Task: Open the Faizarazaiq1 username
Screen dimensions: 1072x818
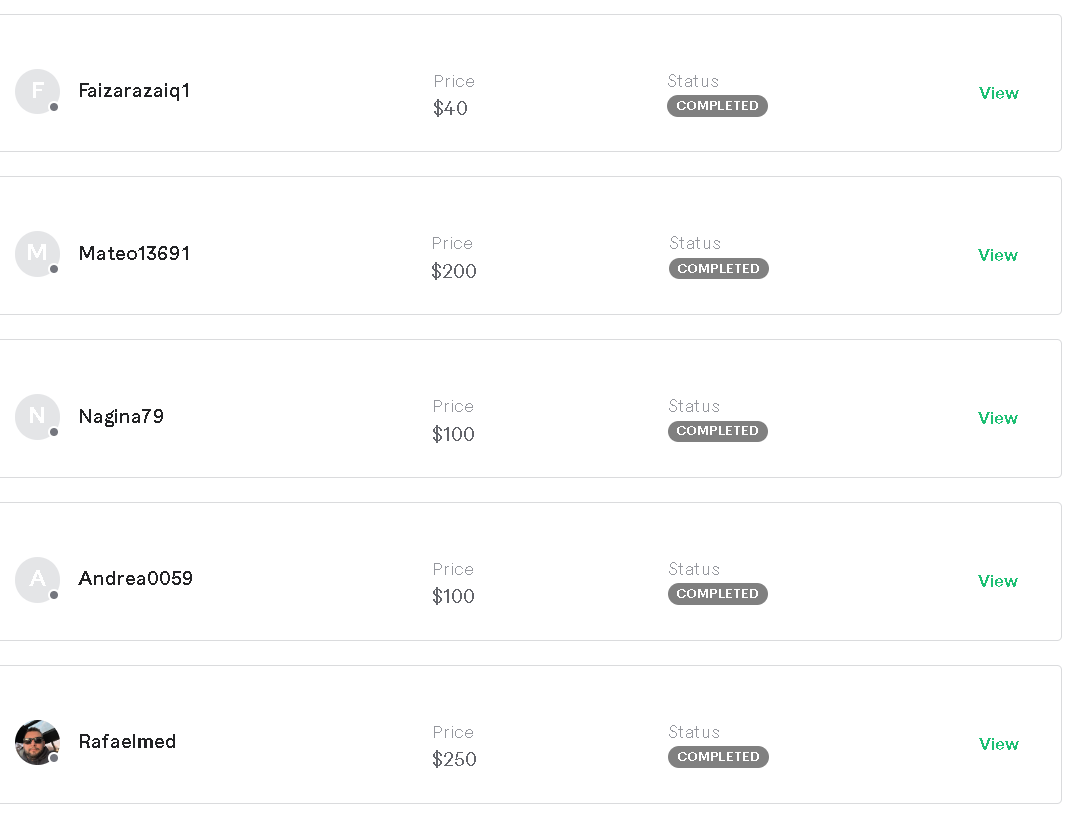Action: (134, 91)
